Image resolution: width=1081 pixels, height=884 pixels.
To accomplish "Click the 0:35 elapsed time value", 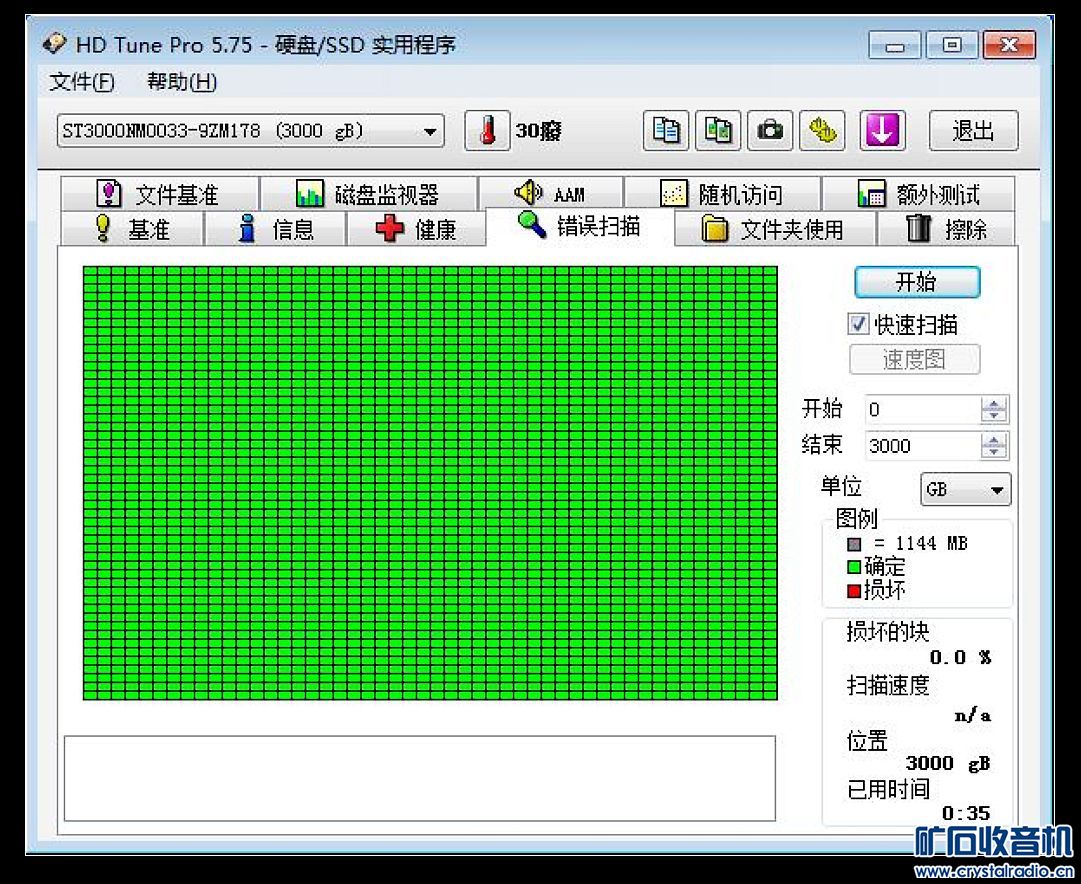I will pos(967,813).
